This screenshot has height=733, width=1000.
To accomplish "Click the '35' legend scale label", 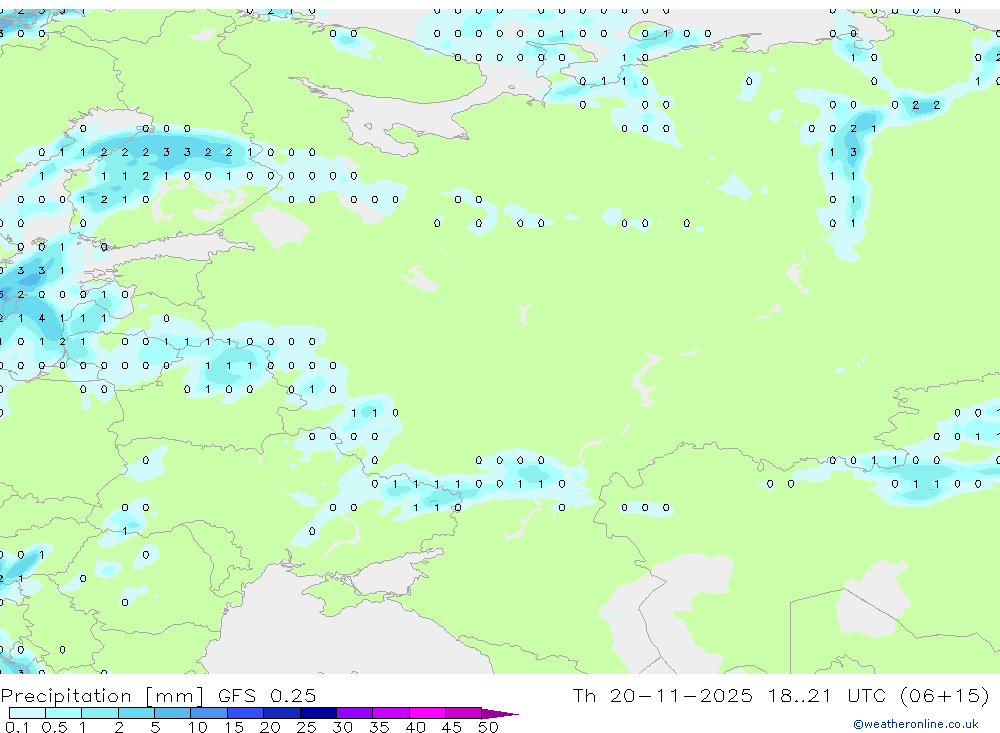I will tap(379, 727).
